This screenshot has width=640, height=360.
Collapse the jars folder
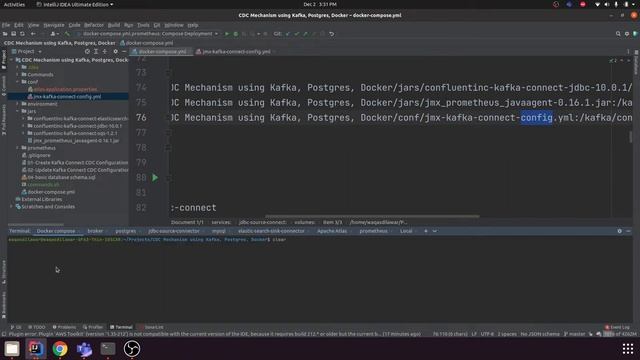(x=18, y=111)
